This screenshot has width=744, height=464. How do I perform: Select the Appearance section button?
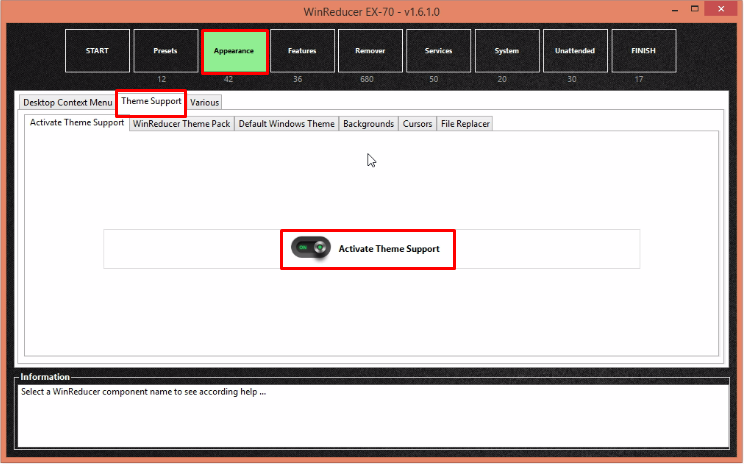click(234, 51)
